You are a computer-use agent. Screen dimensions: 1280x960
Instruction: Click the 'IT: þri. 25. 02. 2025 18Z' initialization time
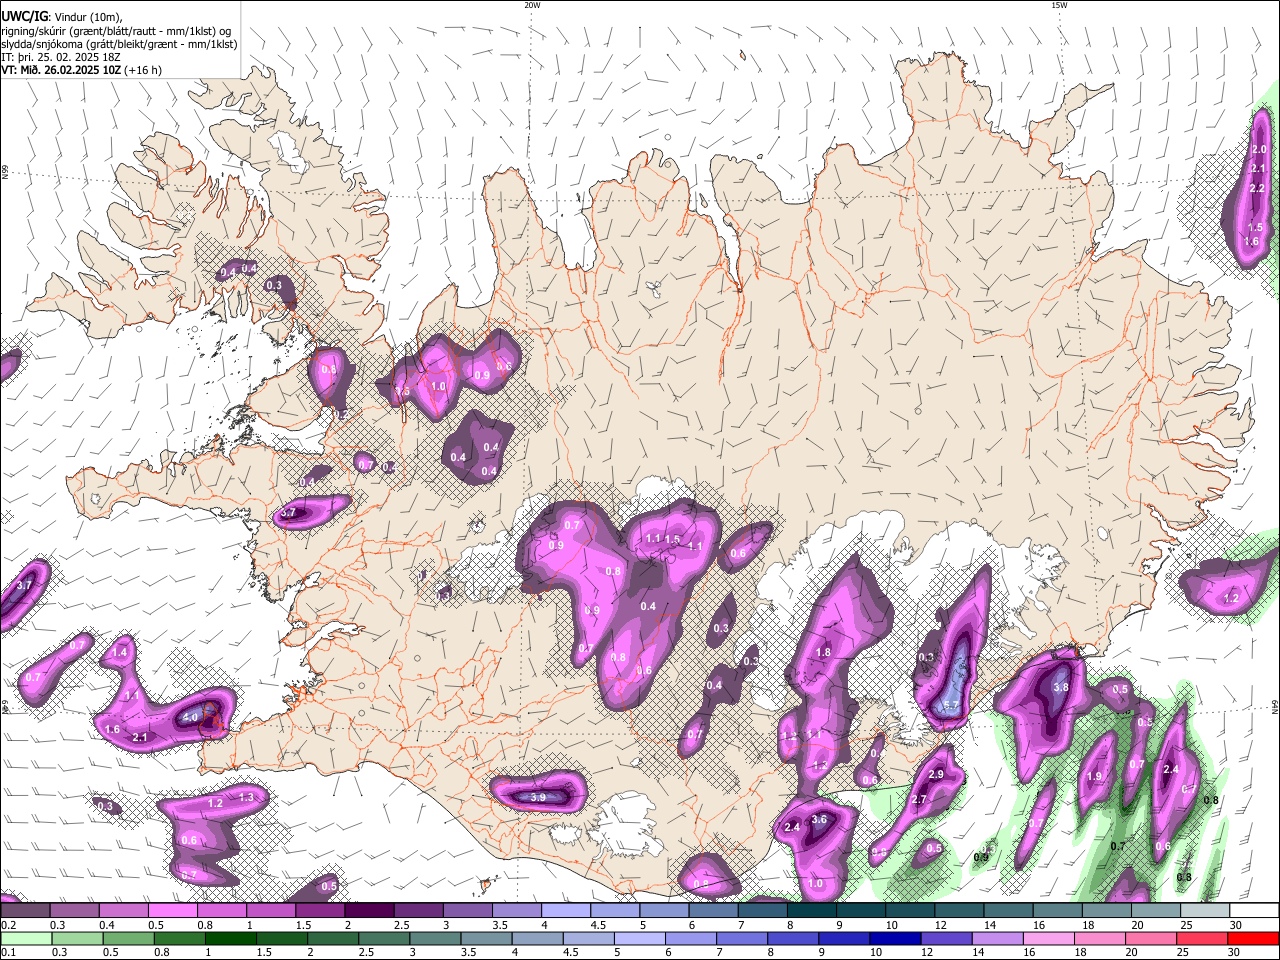point(61,57)
